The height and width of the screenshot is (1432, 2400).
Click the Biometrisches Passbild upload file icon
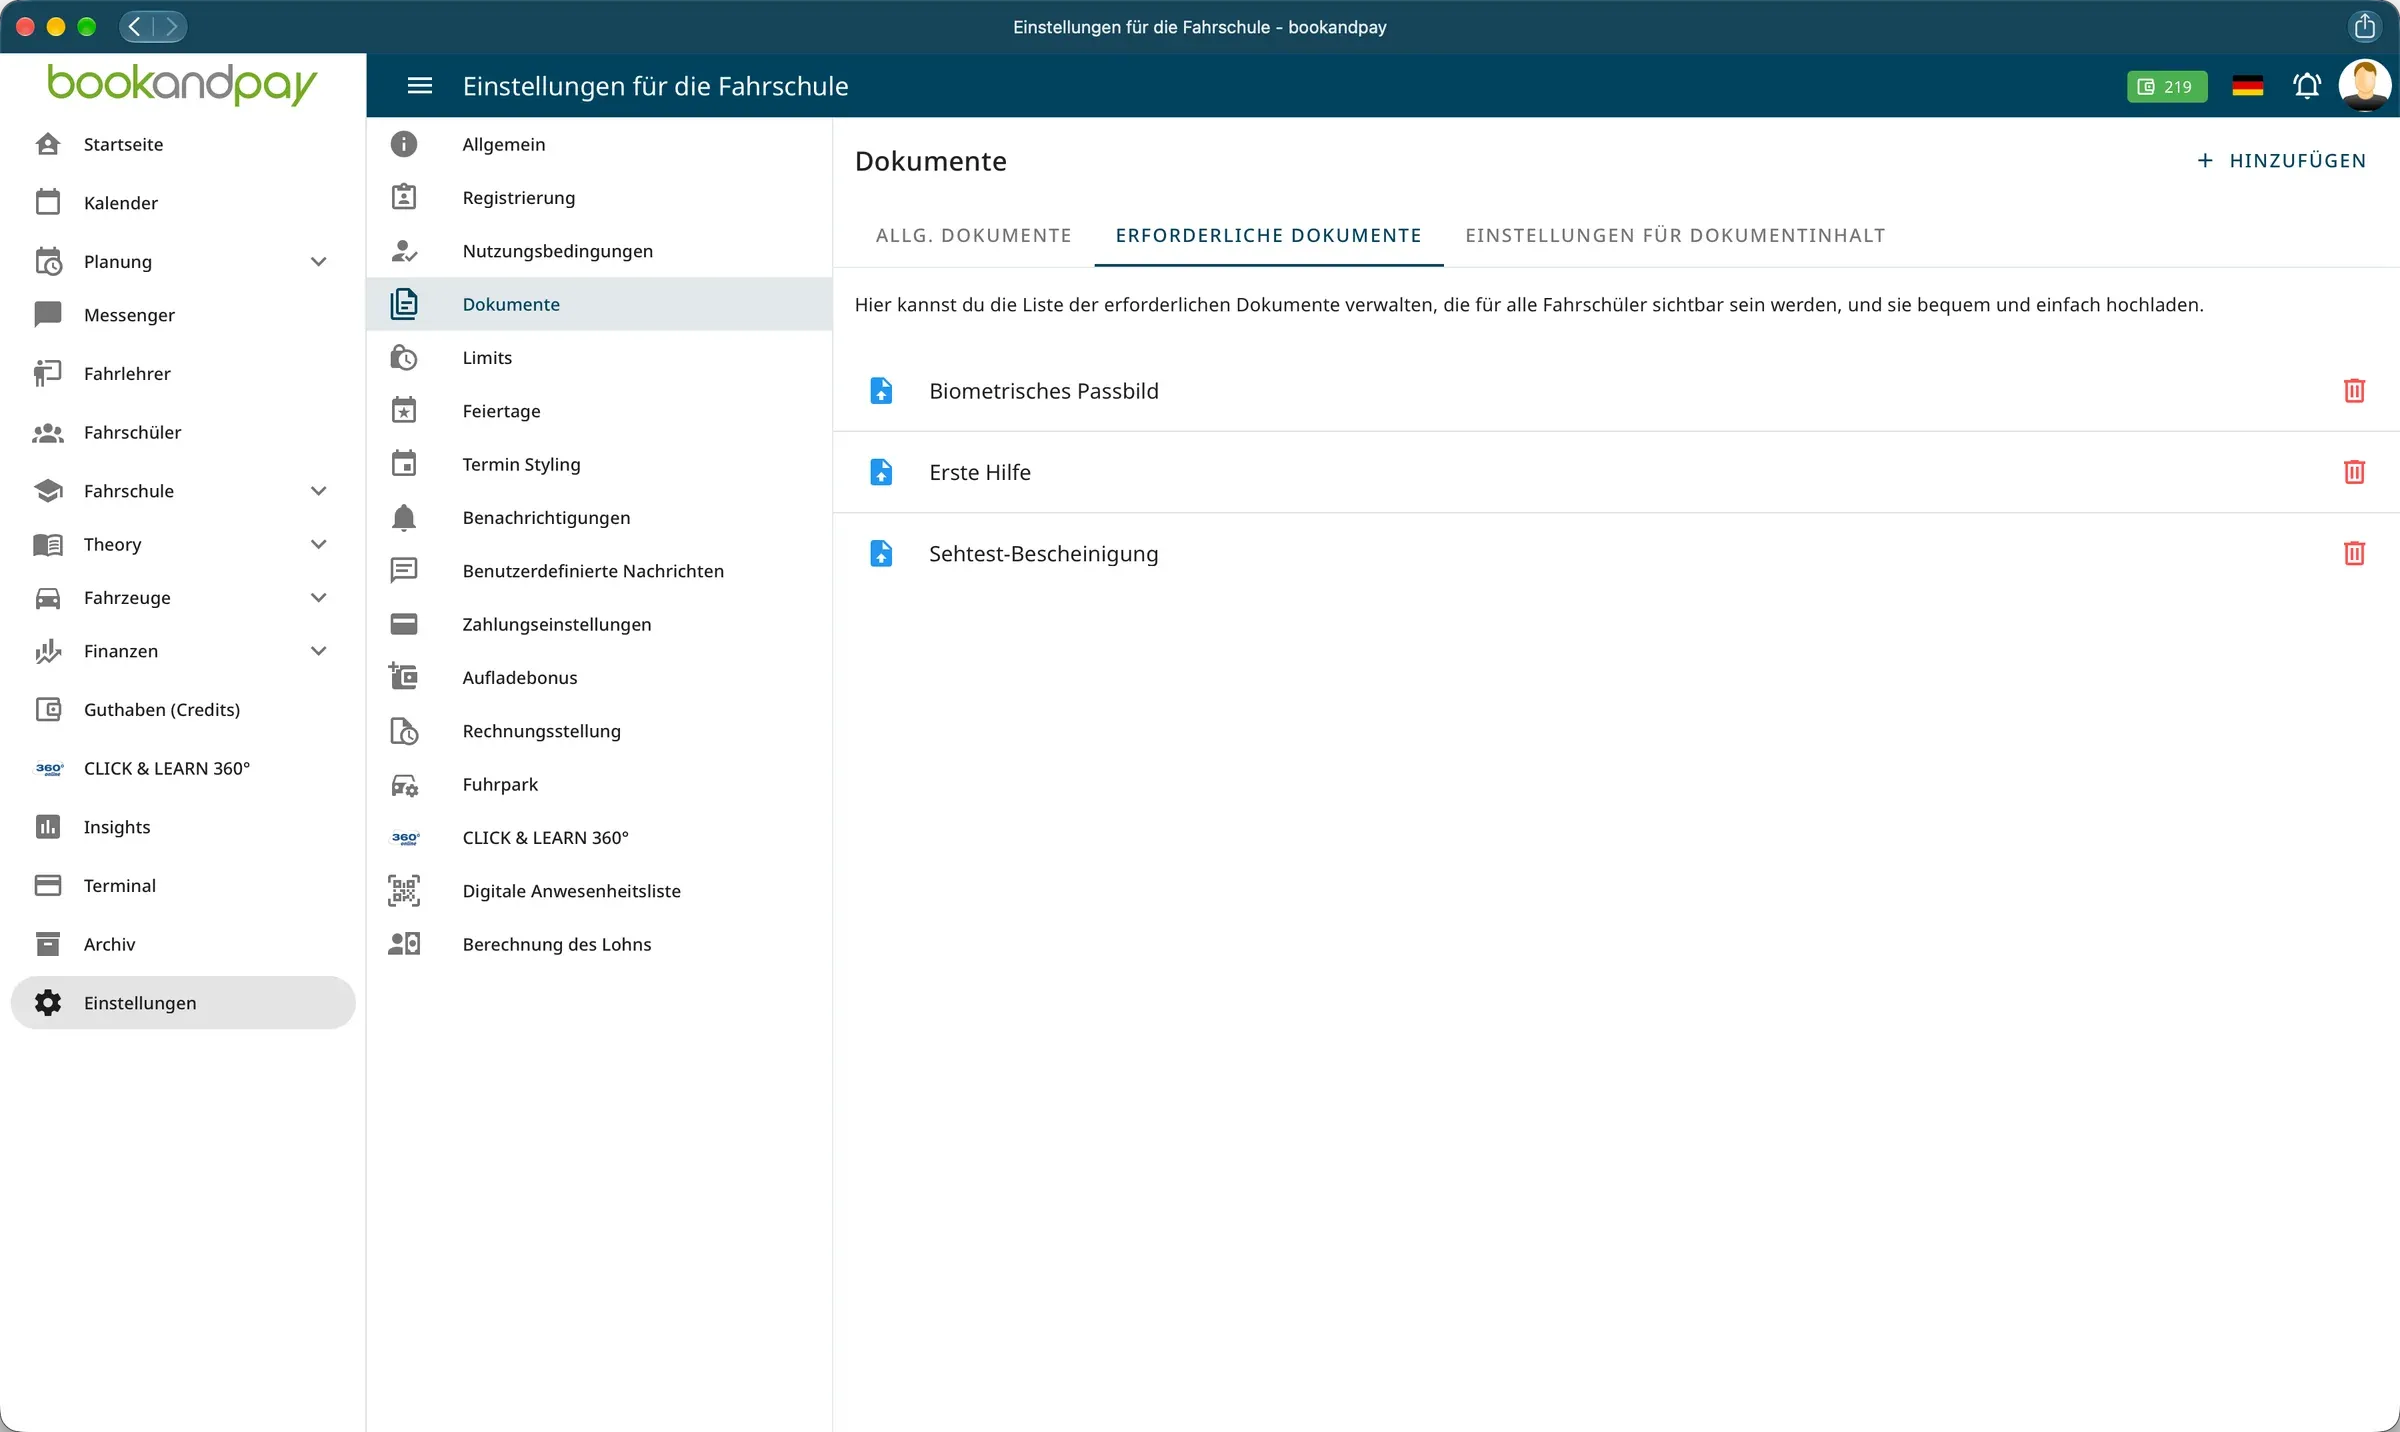881,391
